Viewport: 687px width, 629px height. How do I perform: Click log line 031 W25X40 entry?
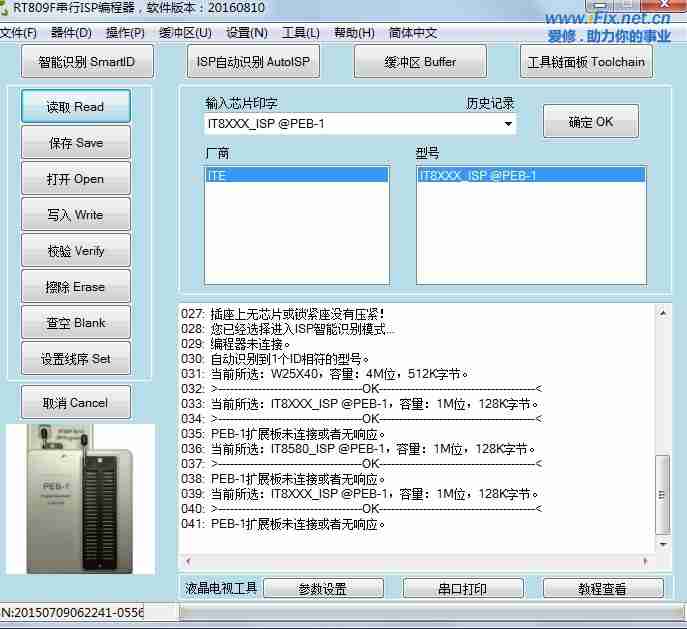325,374
